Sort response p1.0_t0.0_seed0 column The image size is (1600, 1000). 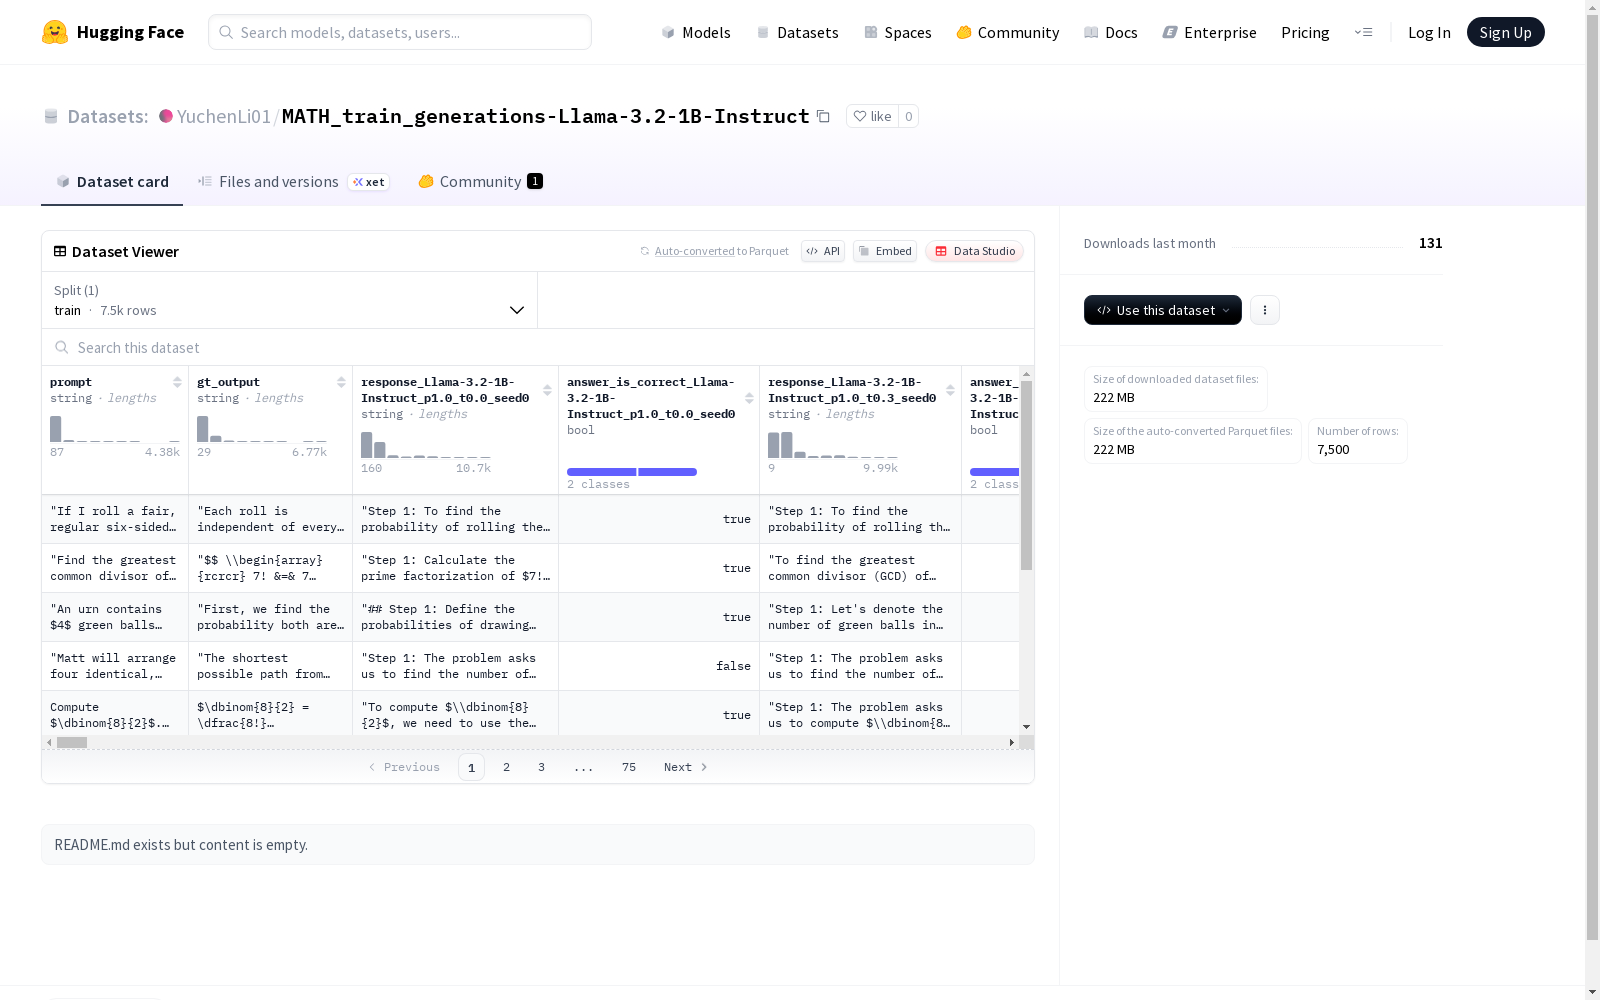tap(547, 390)
